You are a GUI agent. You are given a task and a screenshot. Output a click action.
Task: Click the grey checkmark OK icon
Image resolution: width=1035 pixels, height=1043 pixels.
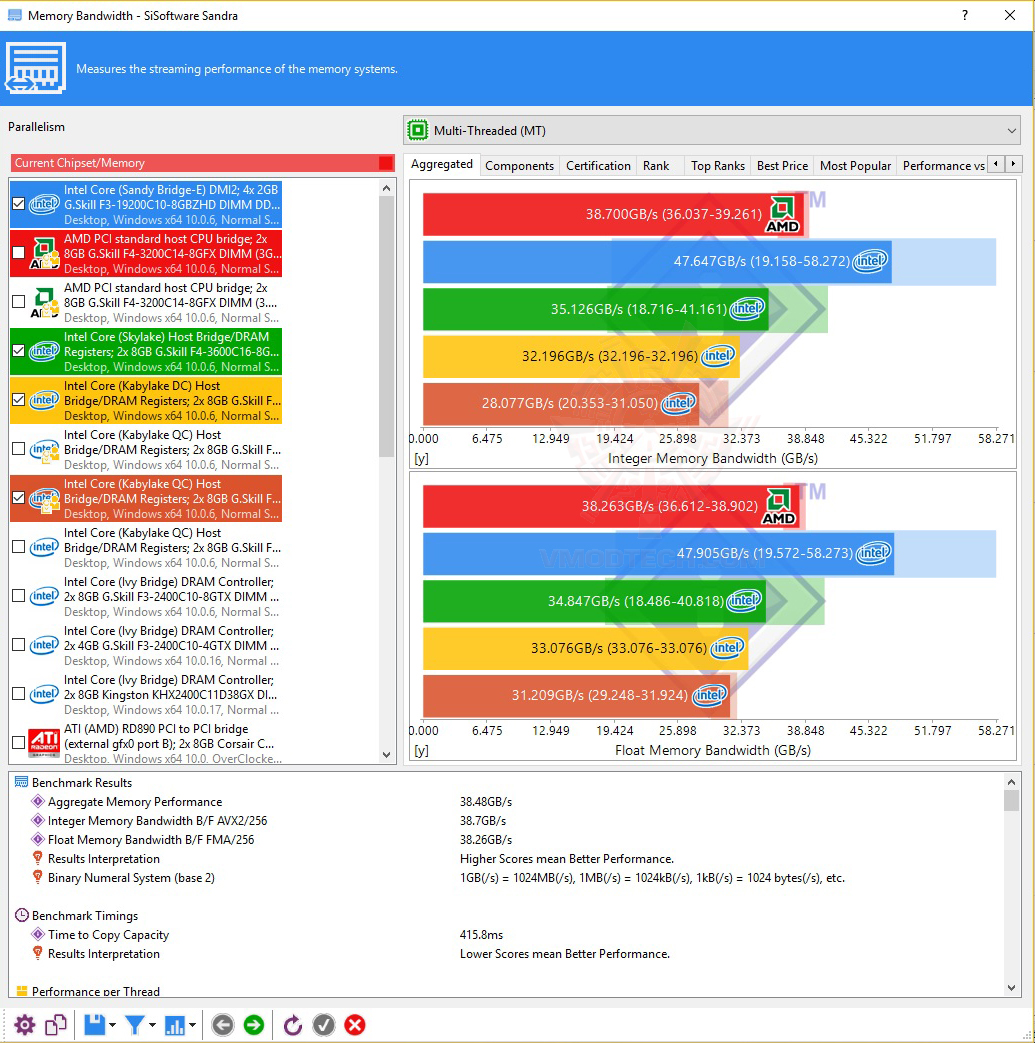click(x=324, y=1025)
